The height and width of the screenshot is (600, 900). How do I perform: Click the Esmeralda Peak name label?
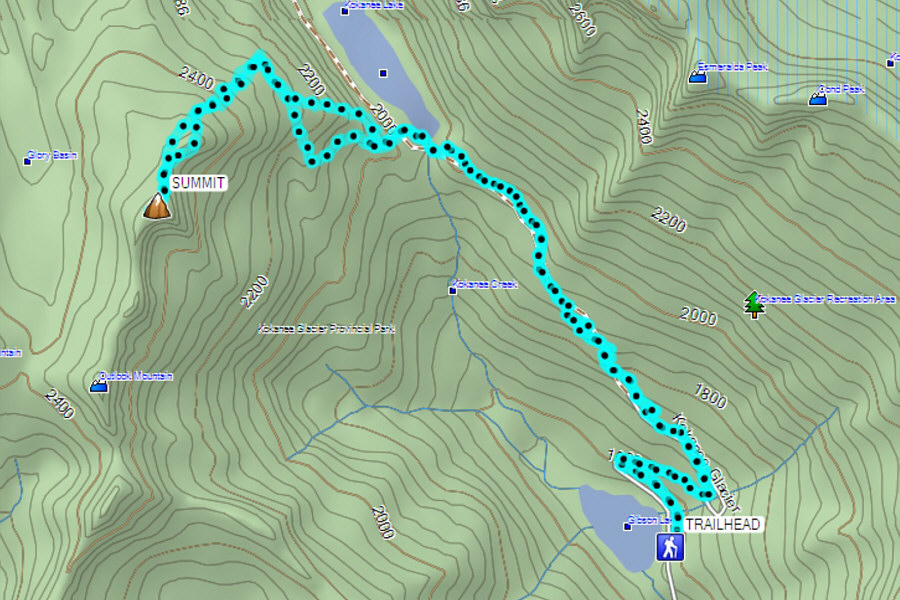coord(732,67)
